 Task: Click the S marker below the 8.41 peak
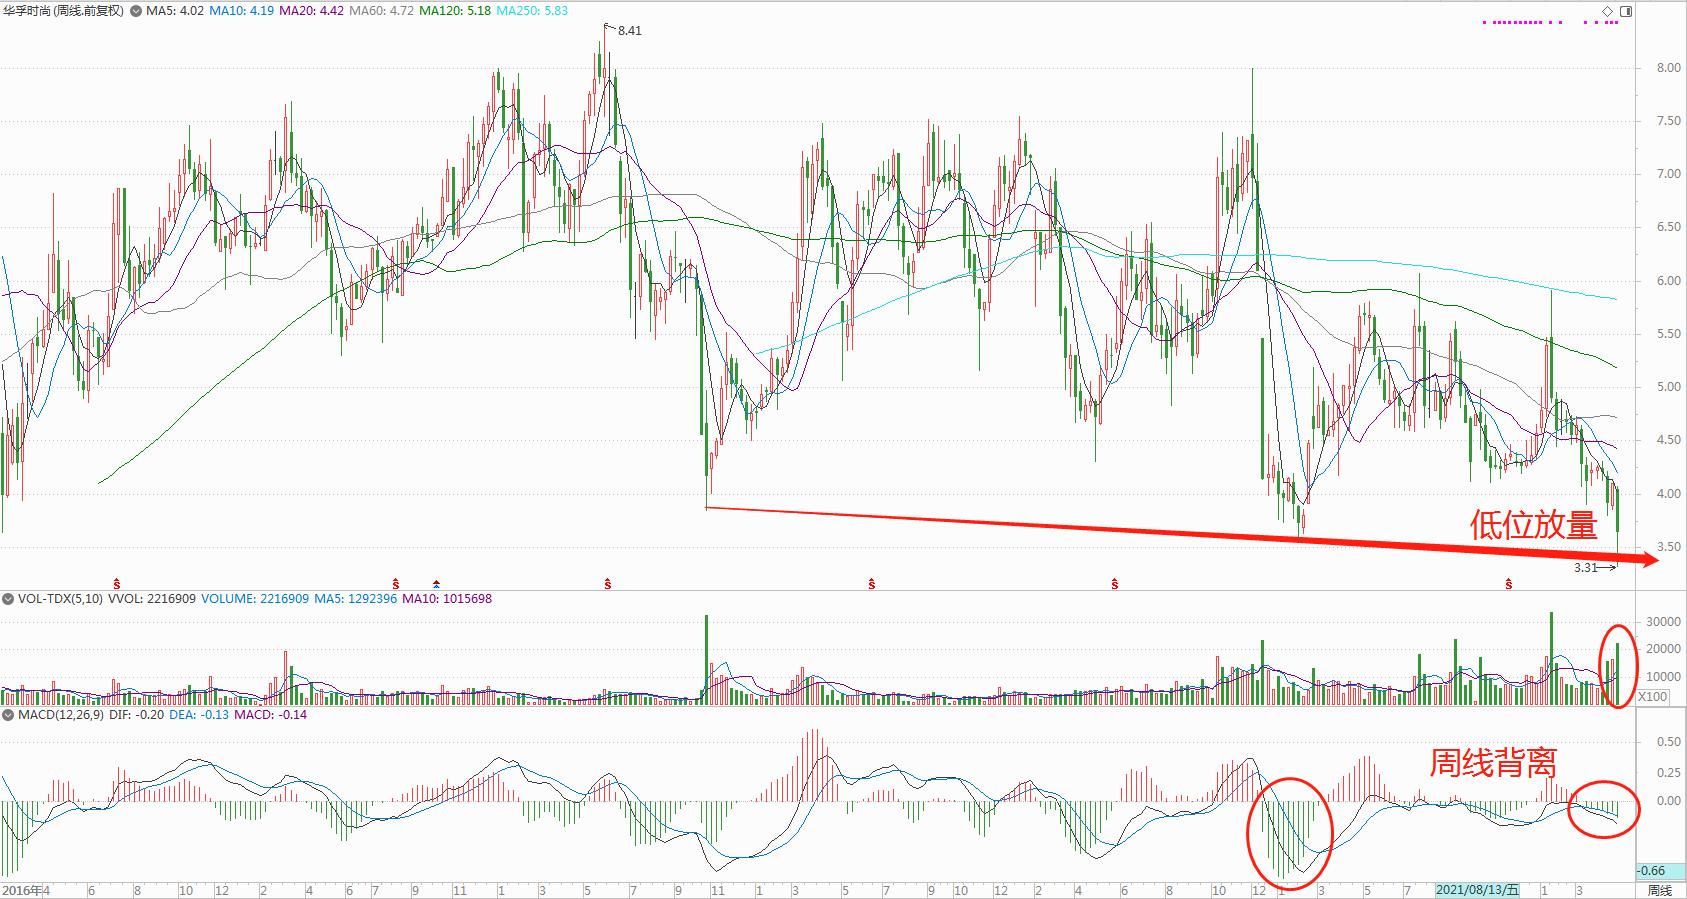tap(608, 583)
